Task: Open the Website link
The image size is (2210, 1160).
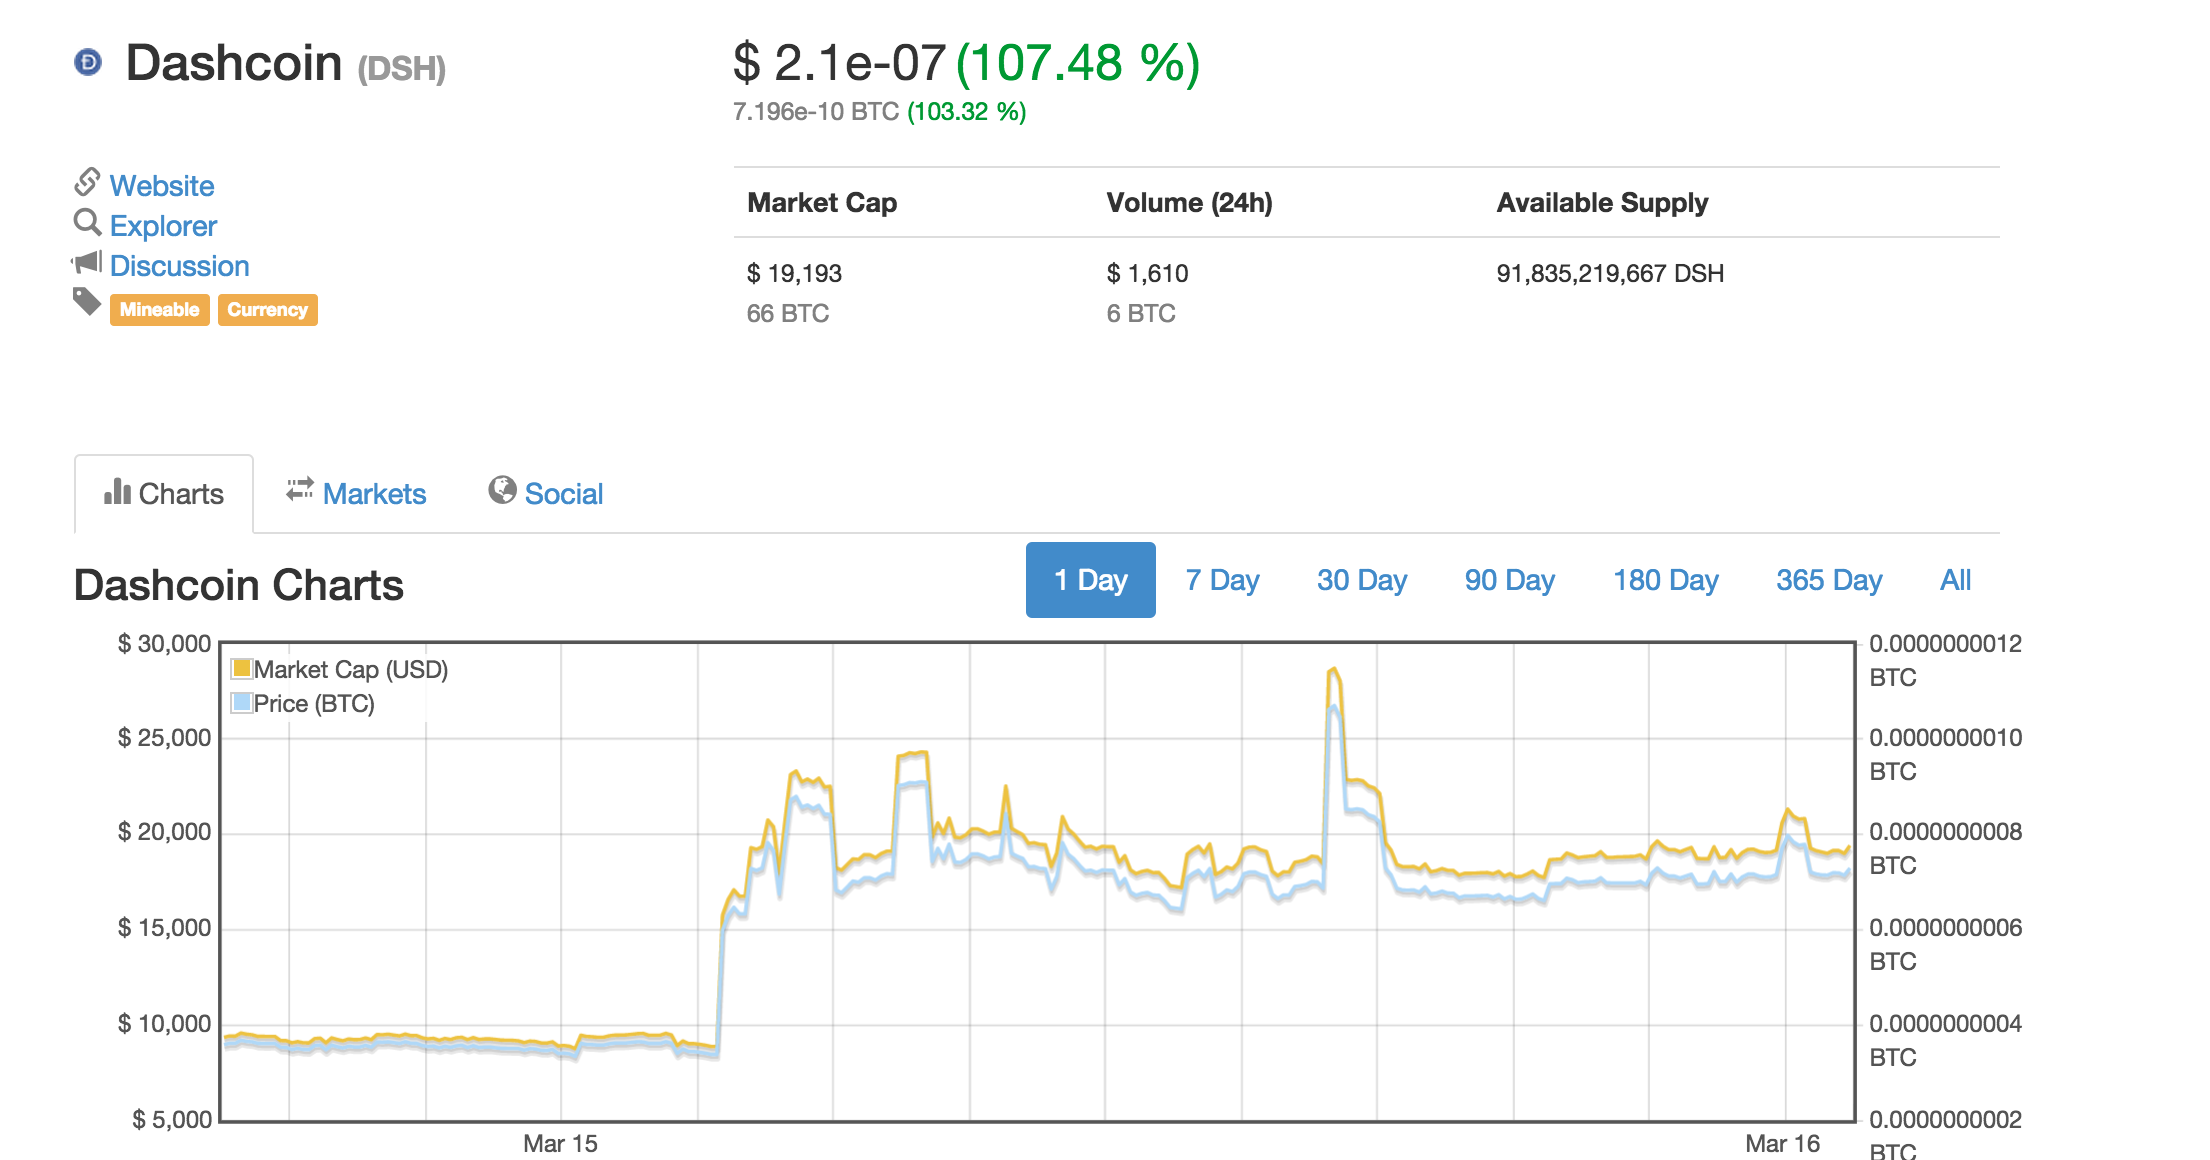Action: coord(162,186)
